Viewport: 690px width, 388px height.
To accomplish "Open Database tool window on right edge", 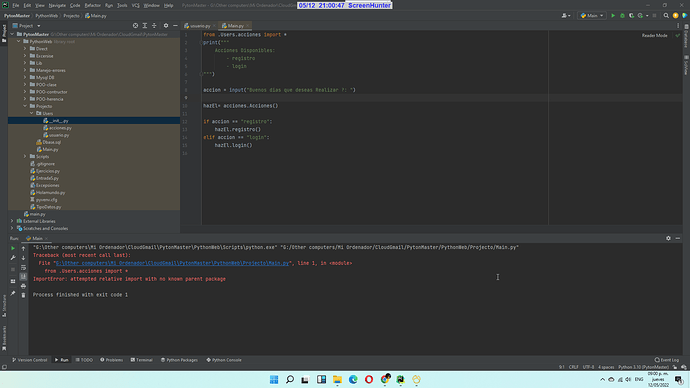I will click(x=686, y=37).
